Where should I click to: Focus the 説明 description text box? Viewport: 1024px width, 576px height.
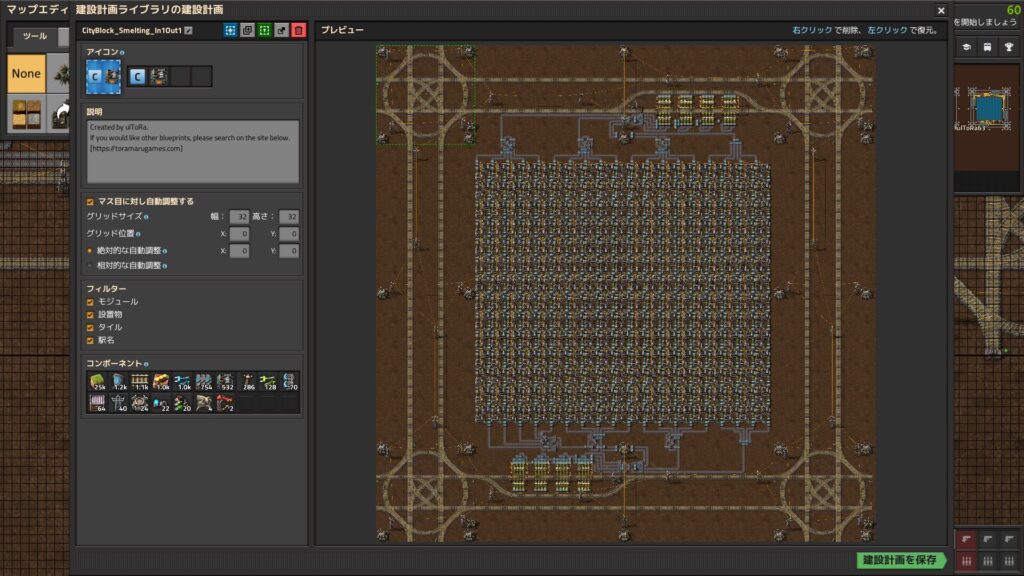click(193, 151)
